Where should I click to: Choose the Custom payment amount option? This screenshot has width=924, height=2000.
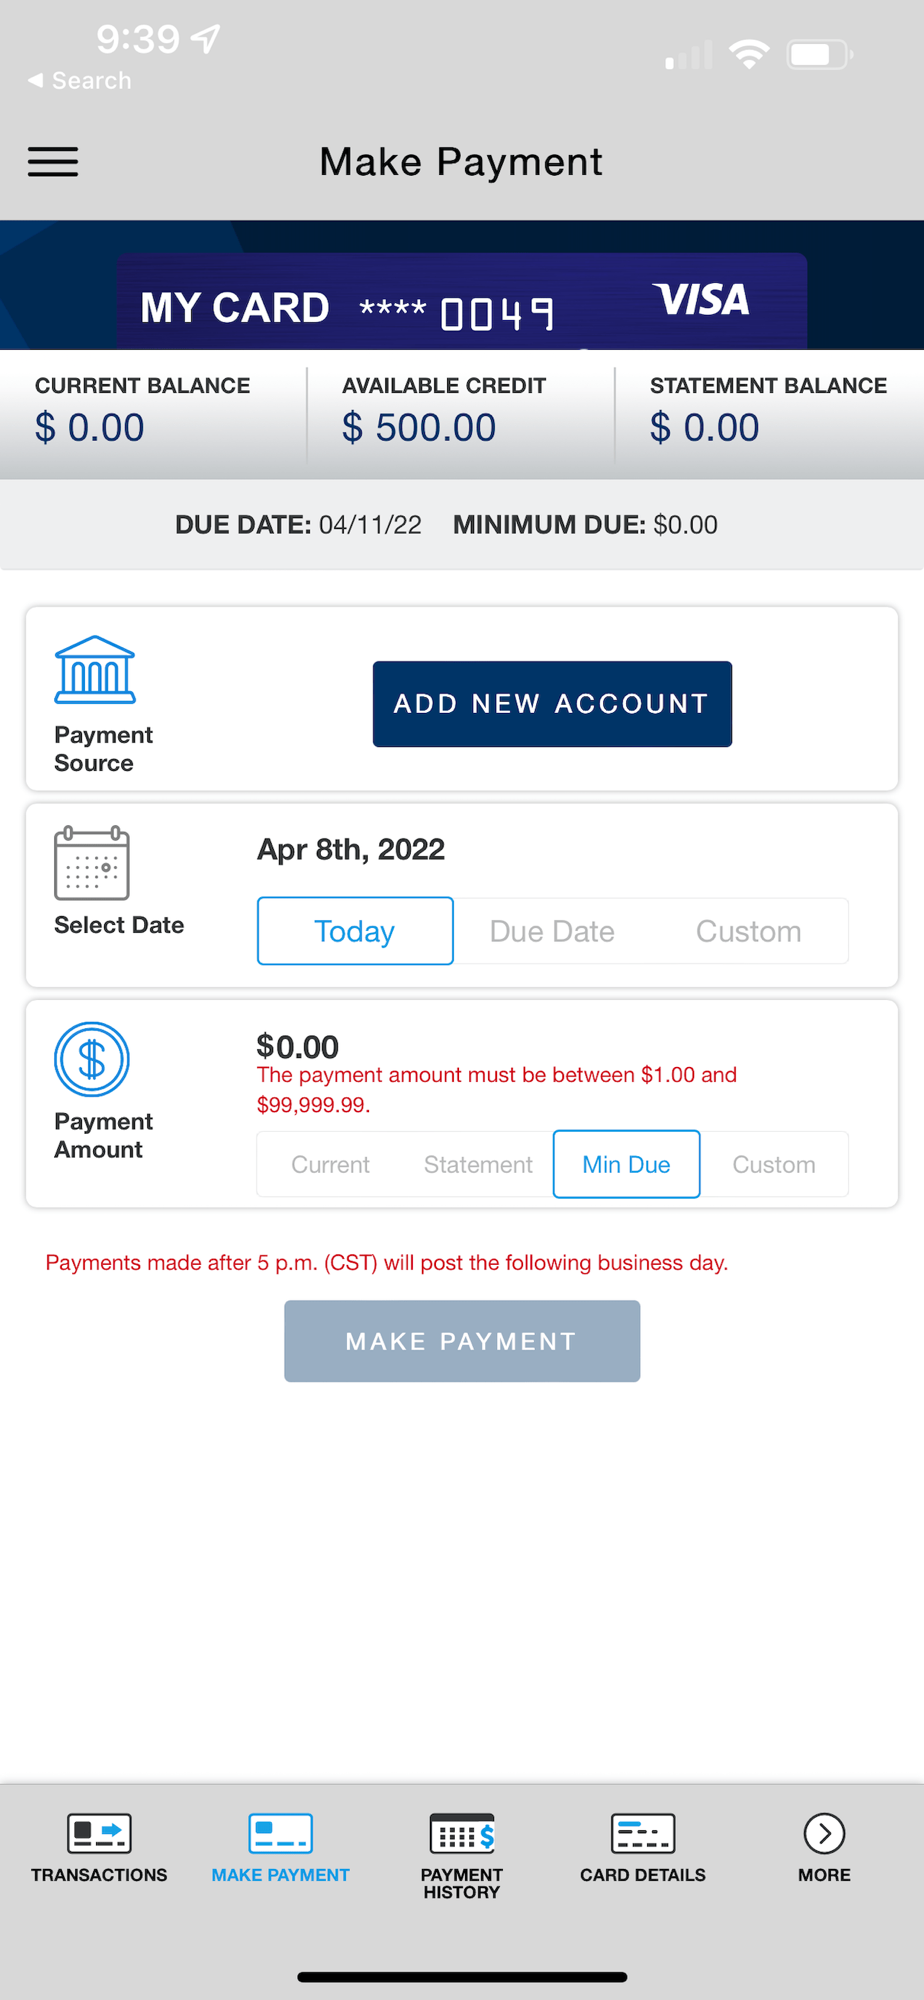click(x=774, y=1164)
